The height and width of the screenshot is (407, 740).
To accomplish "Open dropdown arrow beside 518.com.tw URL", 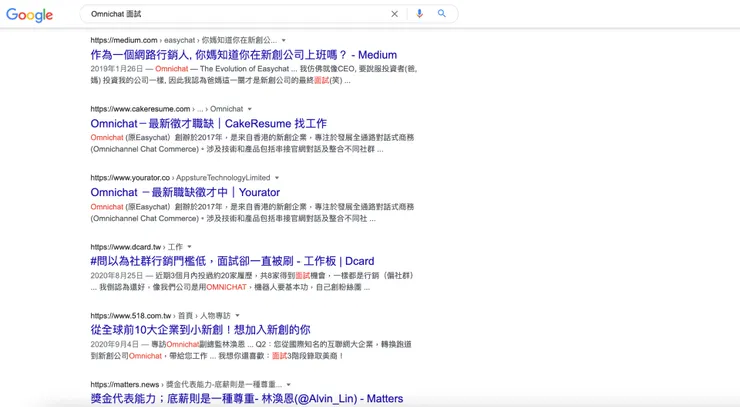I will (237, 315).
